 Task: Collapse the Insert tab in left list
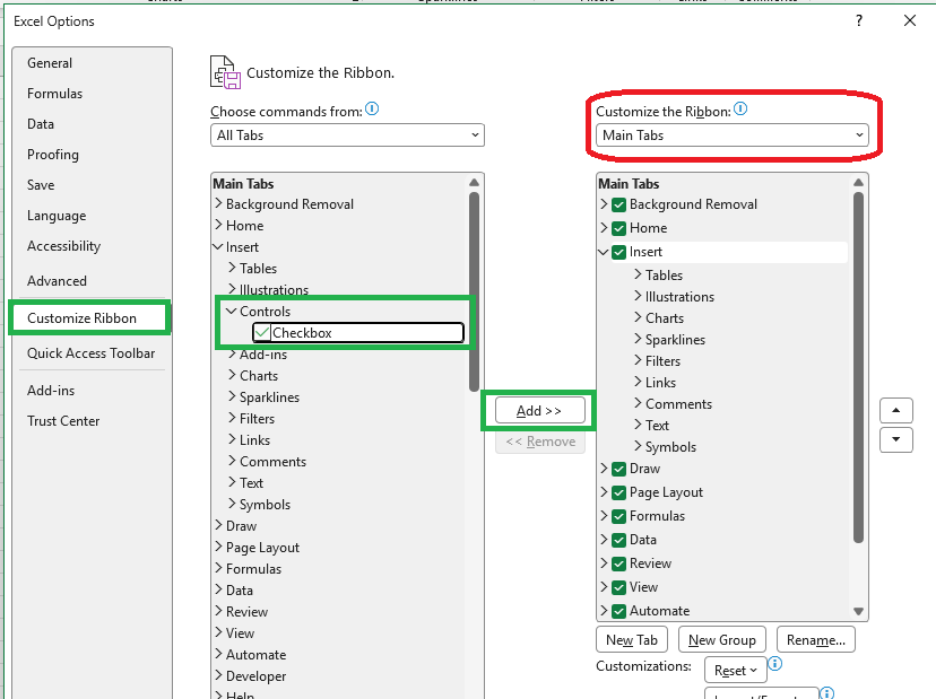(218, 247)
